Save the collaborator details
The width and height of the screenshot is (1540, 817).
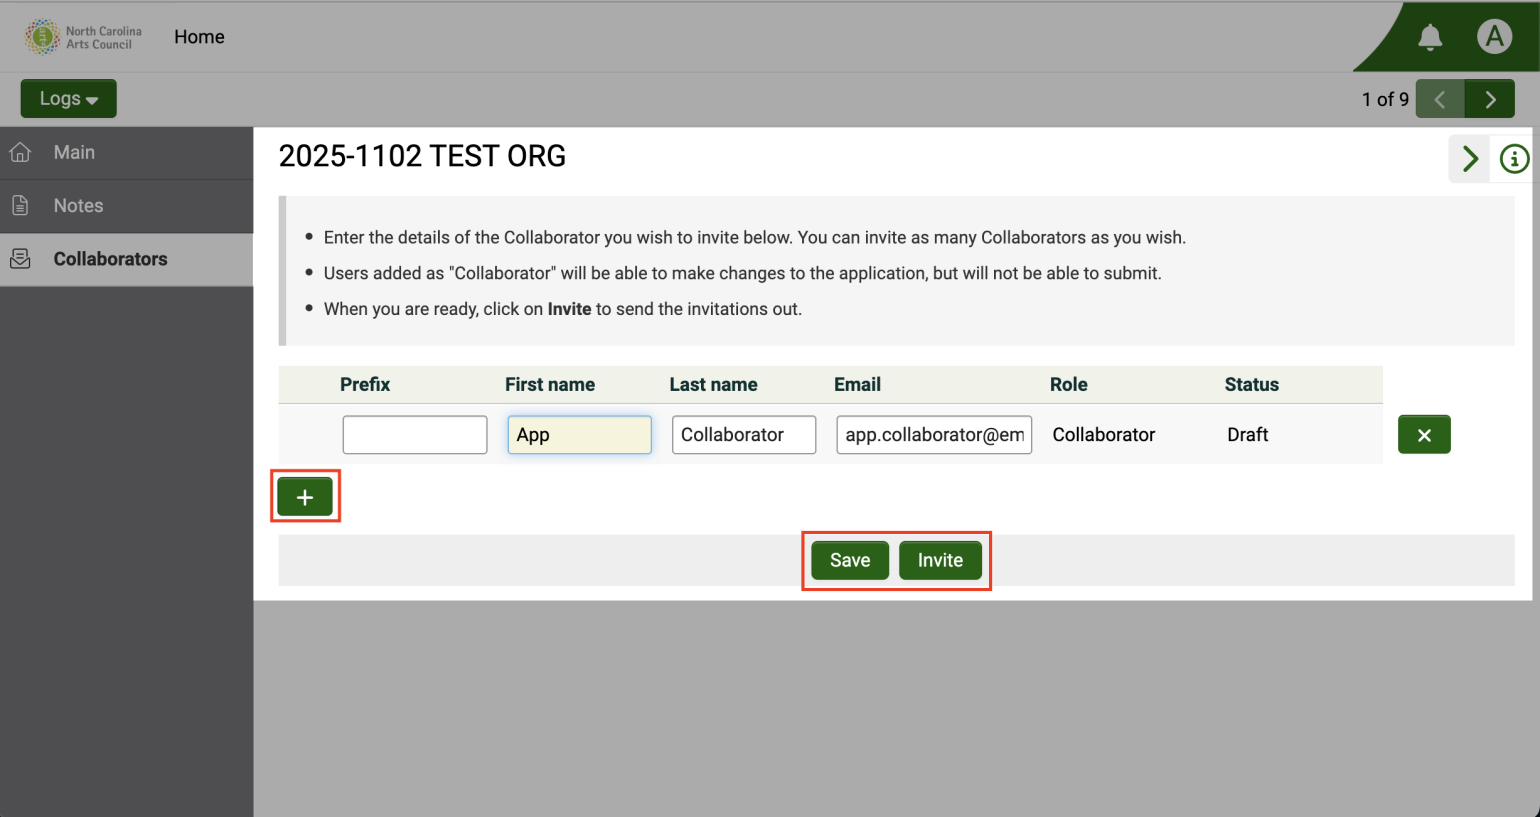[848, 560]
